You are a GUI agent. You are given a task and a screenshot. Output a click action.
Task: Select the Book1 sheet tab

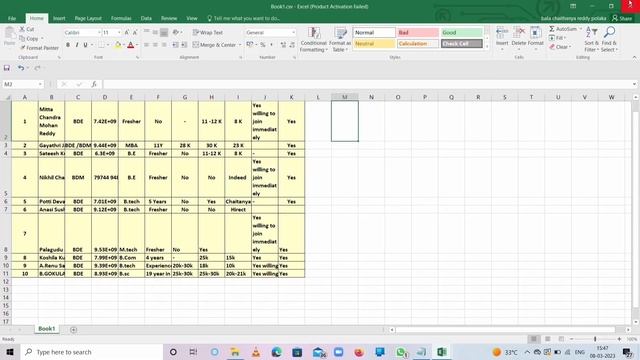click(47, 329)
